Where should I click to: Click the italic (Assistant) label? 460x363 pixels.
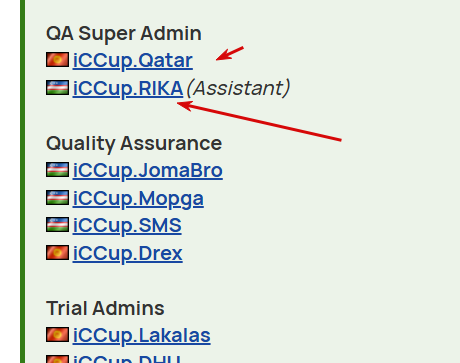coord(238,88)
